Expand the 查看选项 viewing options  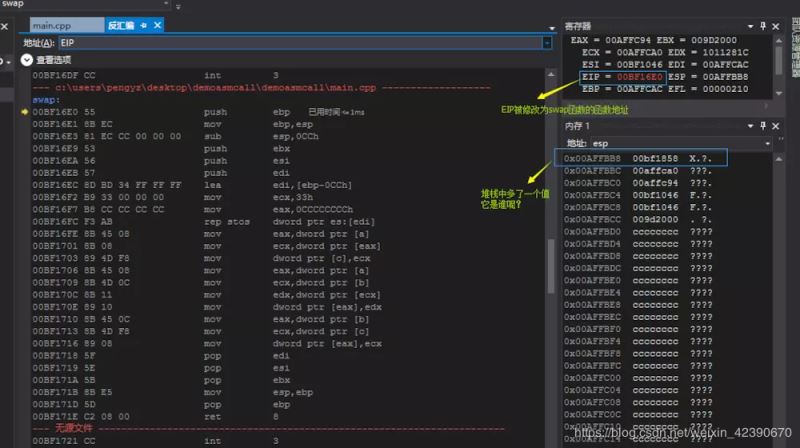click(x=27, y=60)
